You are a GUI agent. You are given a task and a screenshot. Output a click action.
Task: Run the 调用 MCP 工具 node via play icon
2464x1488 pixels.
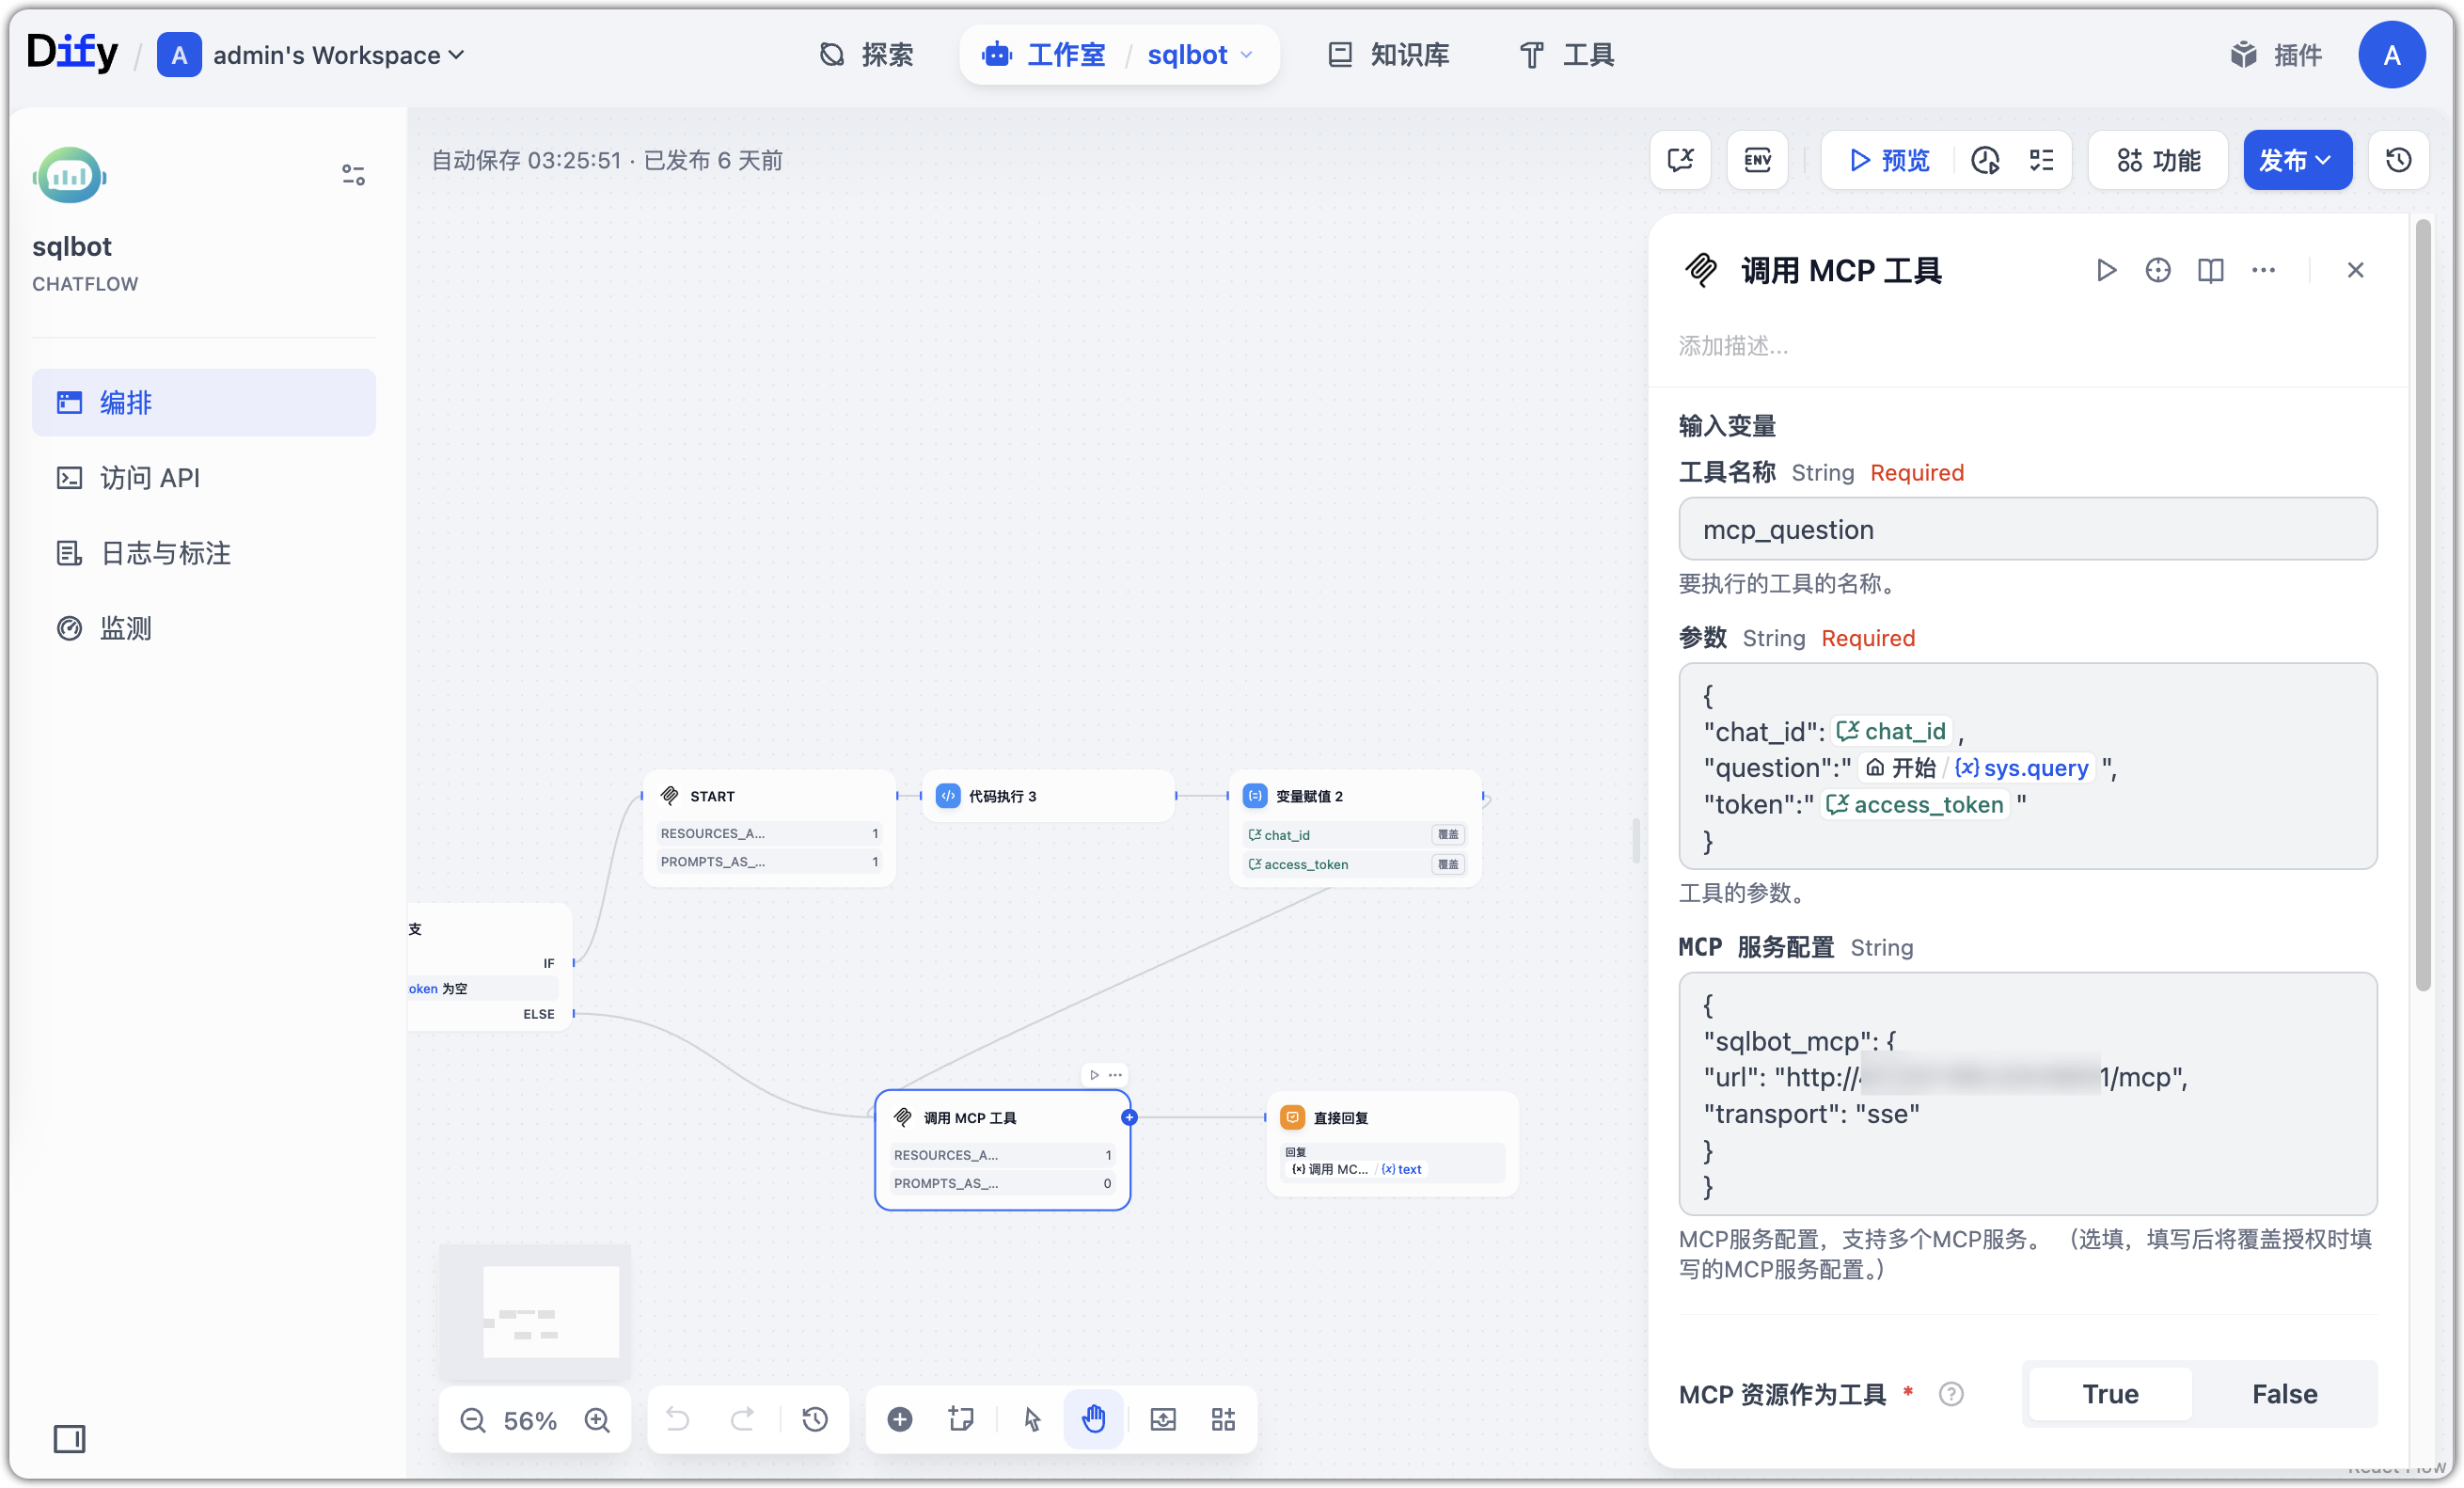[2106, 270]
